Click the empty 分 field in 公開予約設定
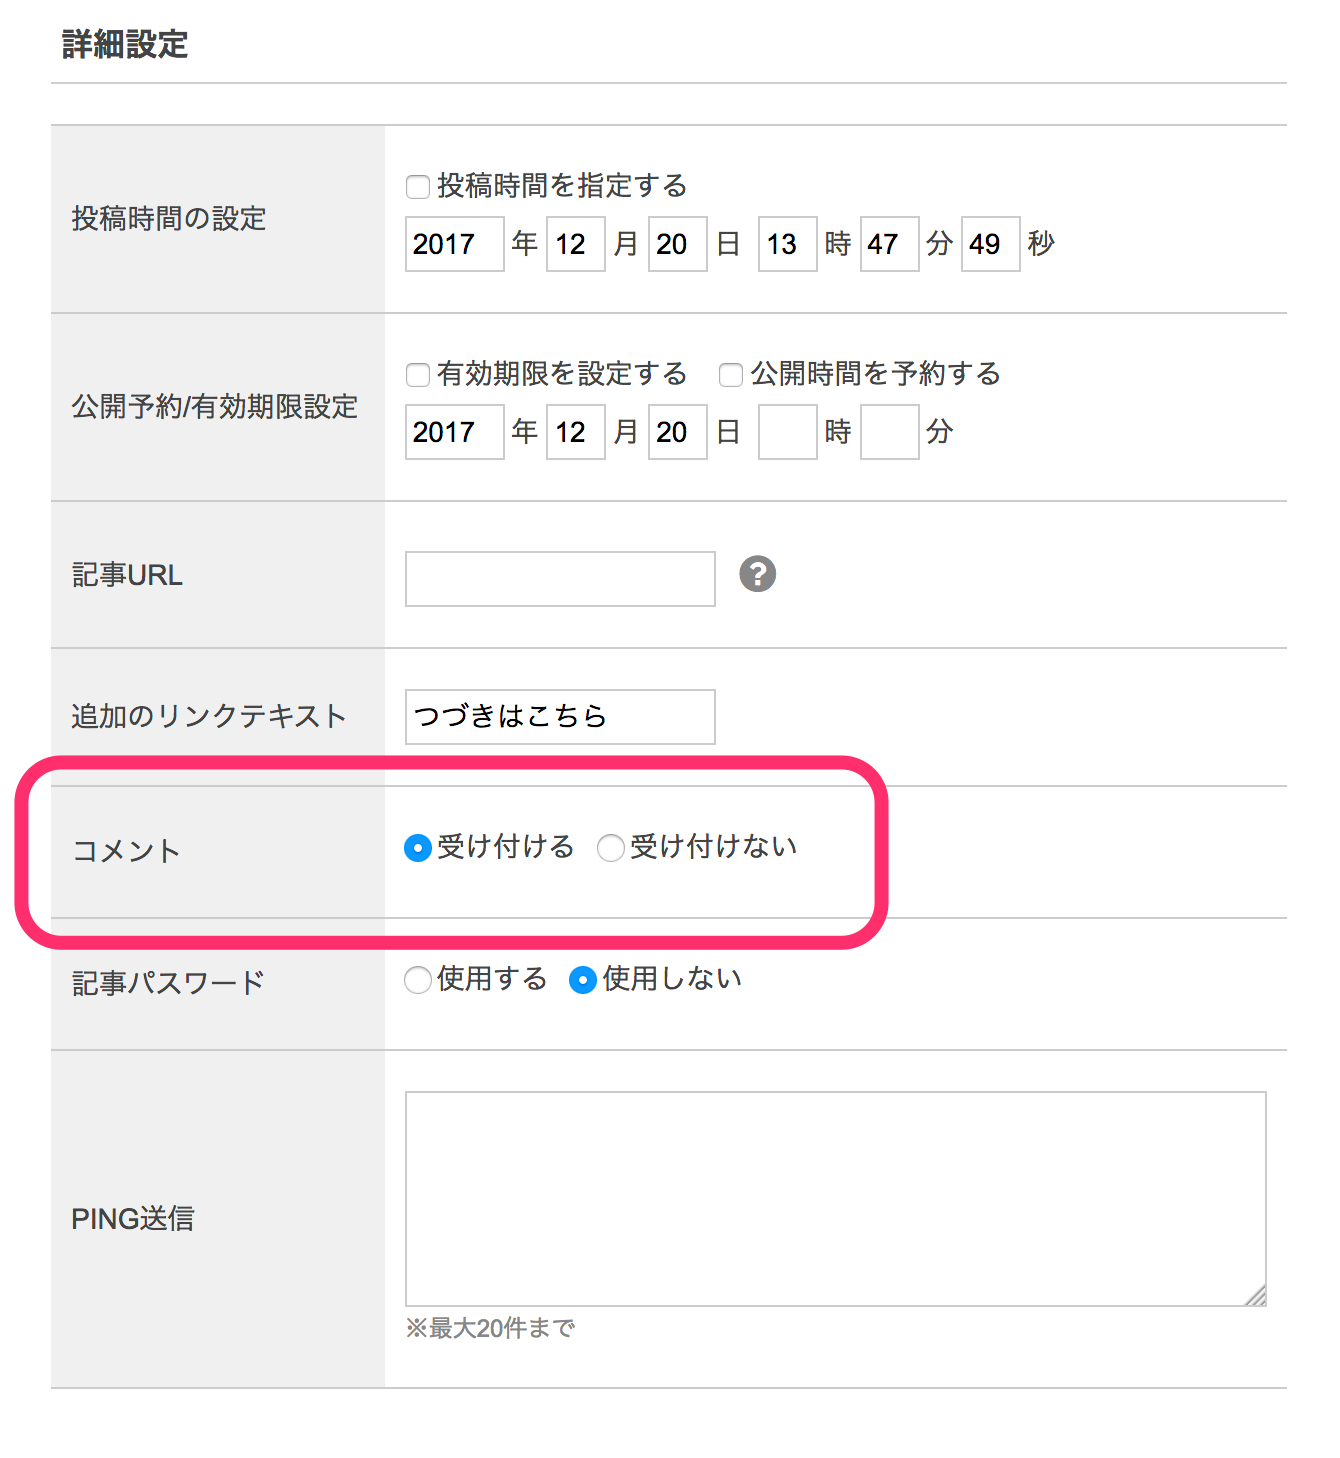The height and width of the screenshot is (1458, 1340). click(889, 431)
